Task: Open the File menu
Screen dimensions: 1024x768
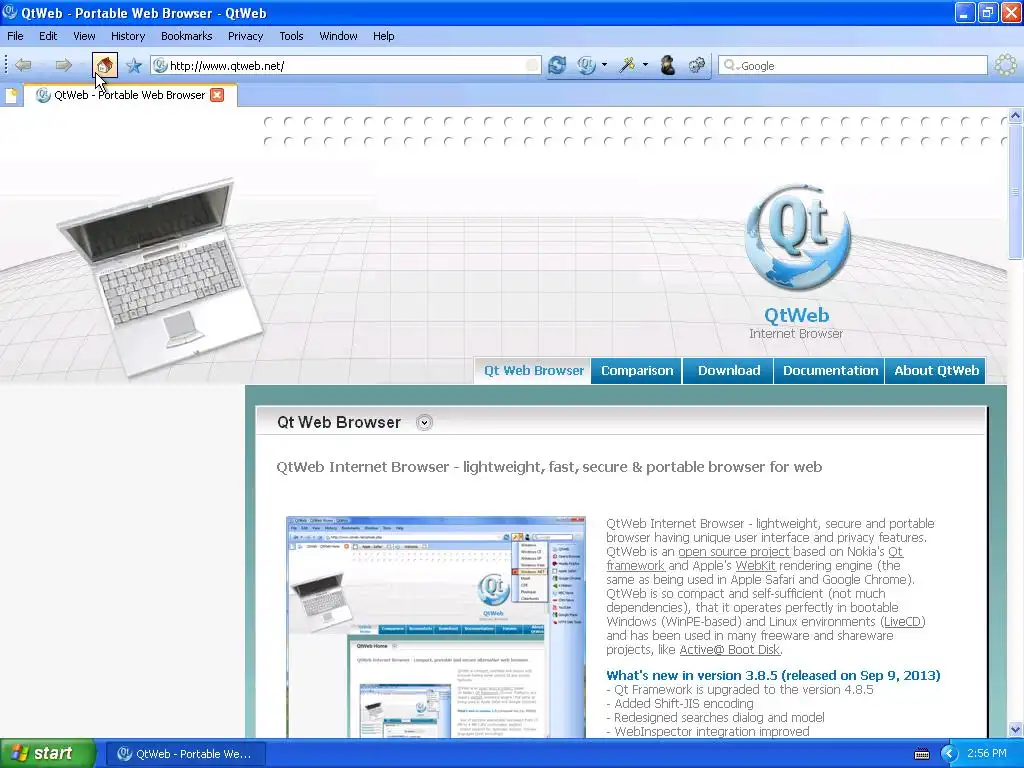Action: click(x=15, y=36)
